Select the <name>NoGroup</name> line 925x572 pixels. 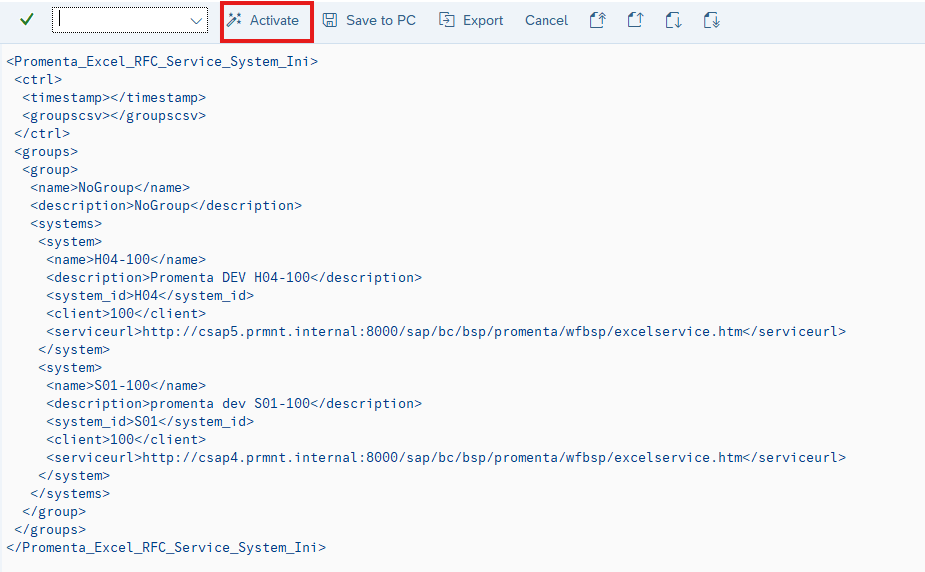(110, 188)
